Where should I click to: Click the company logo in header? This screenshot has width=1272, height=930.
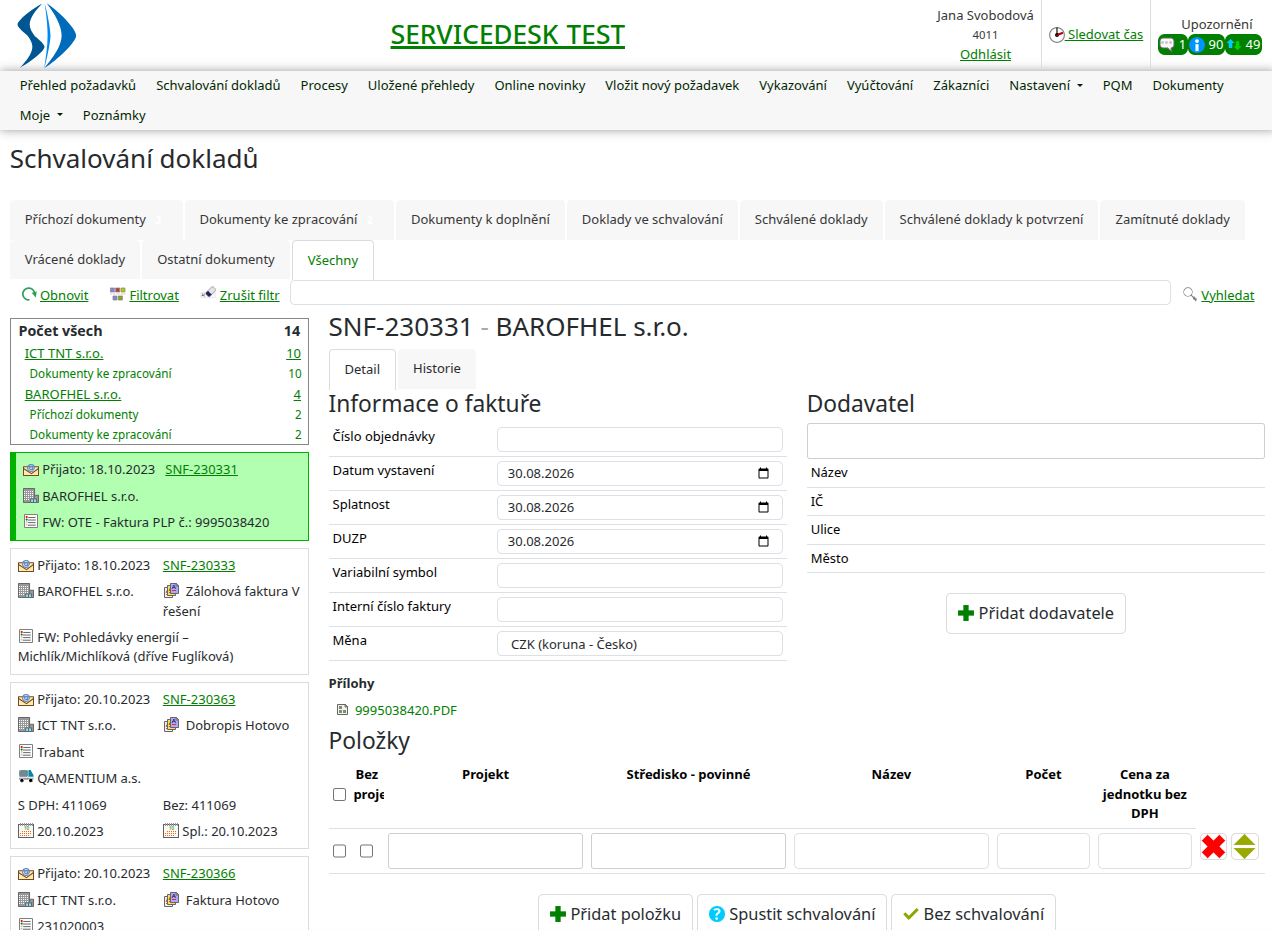(x=47, y=35)
